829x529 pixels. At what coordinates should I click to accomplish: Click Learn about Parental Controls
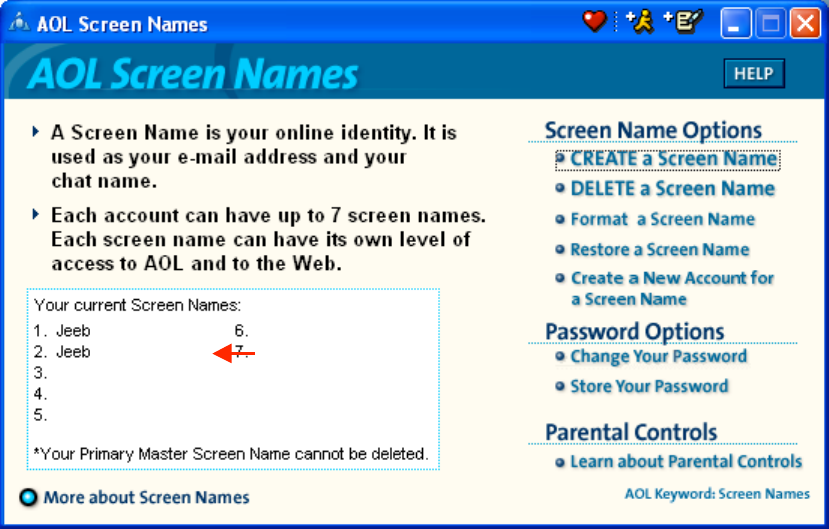point(686,461)
